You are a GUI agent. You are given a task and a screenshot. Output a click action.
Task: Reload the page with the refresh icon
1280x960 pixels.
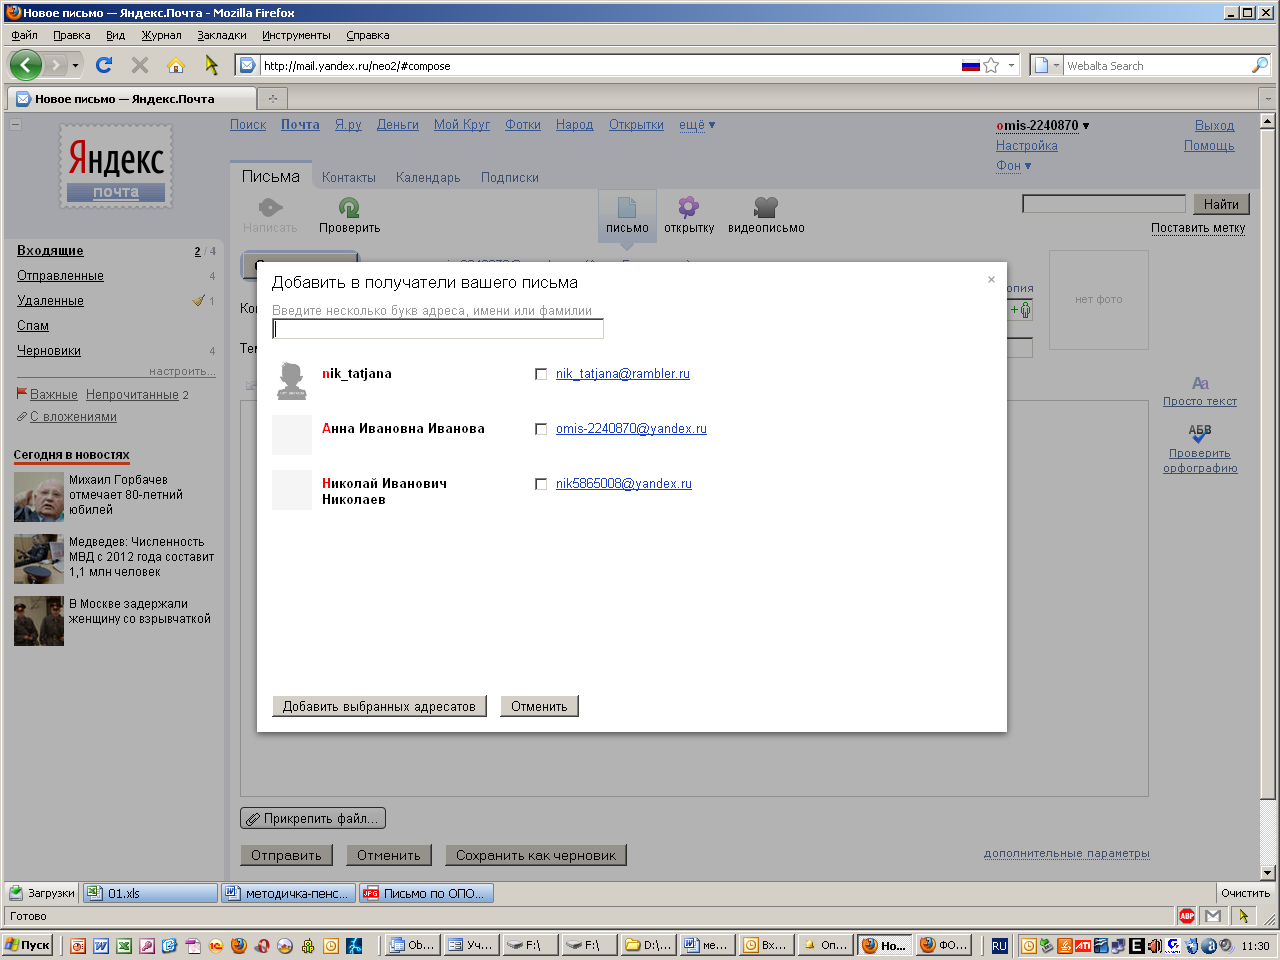tap(103, 65)
